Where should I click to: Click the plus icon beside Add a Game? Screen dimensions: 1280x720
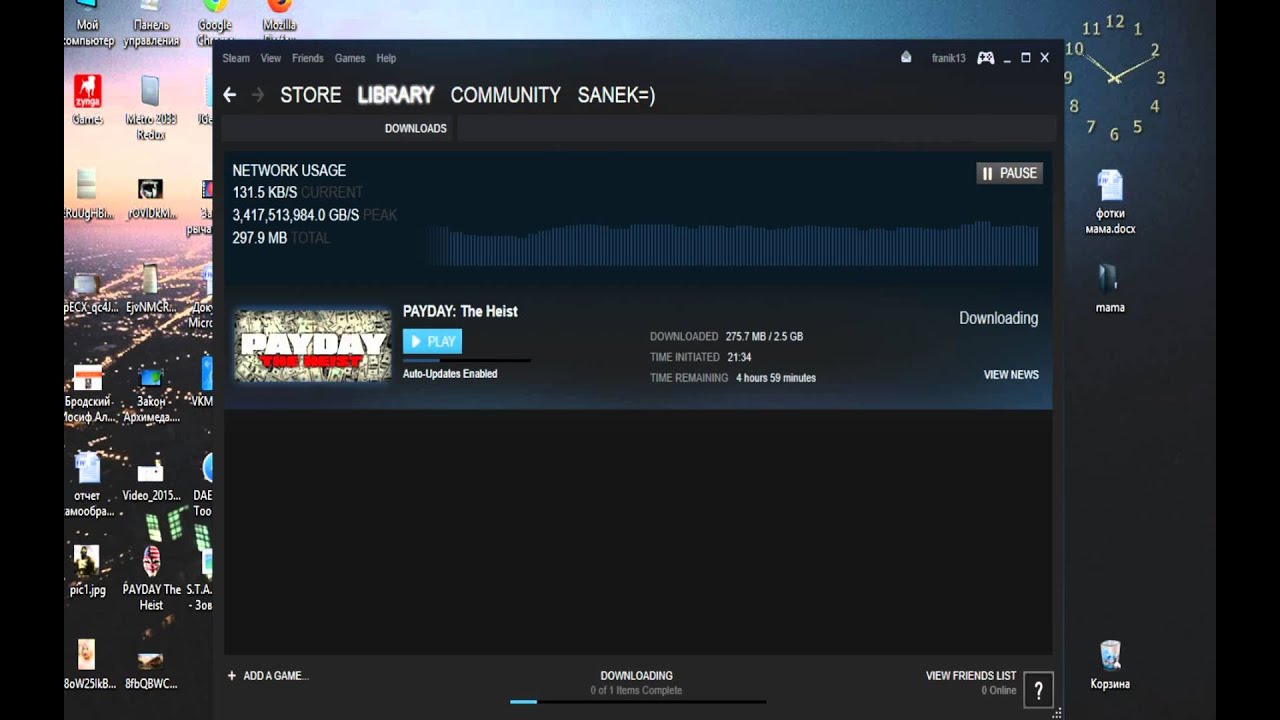(x=232, y=676)
